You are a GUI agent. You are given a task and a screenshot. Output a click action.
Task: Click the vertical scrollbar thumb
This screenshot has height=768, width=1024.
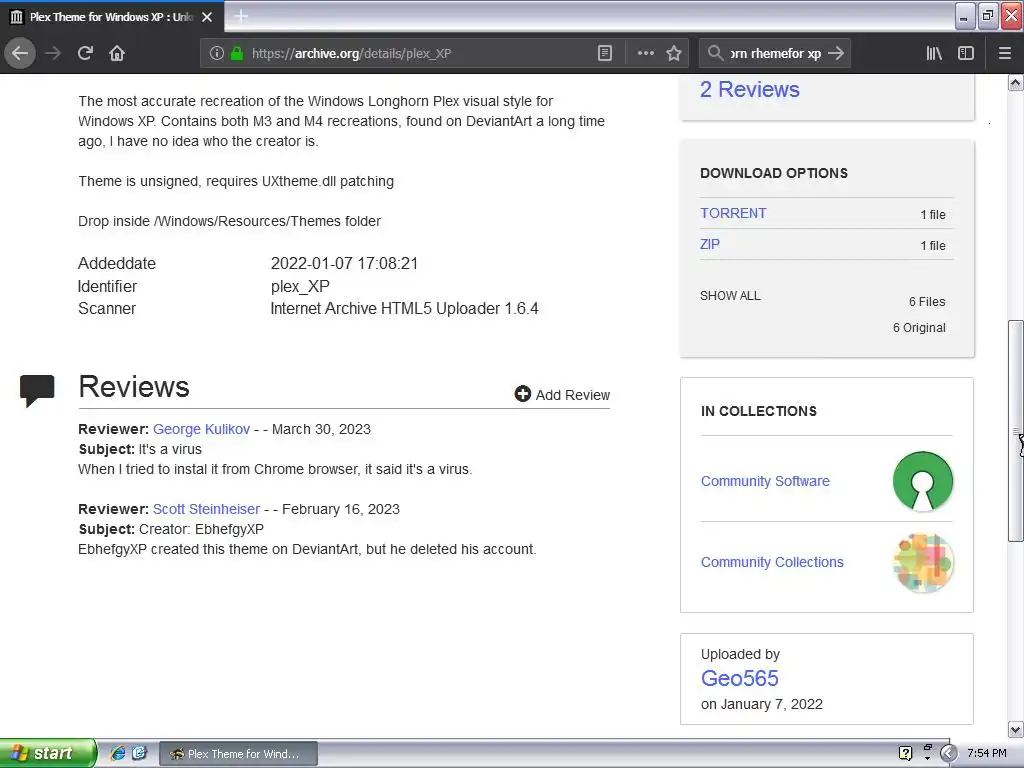(x=1016, y=431)
